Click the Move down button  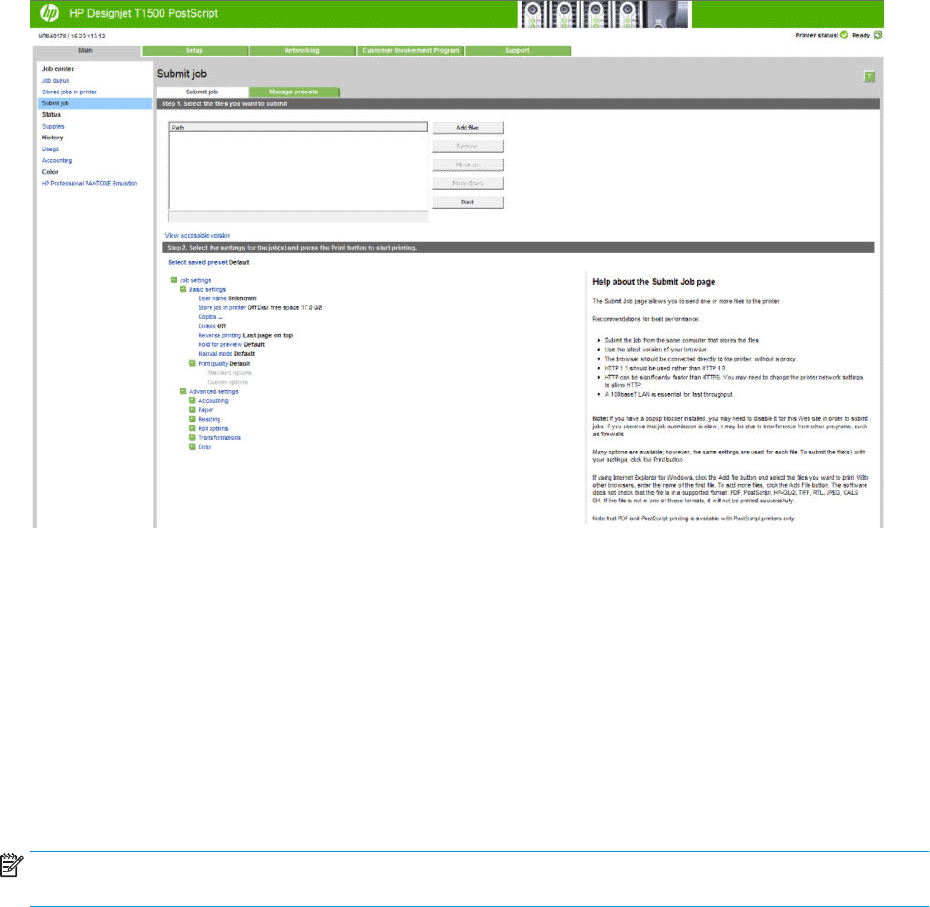point(468,183)
